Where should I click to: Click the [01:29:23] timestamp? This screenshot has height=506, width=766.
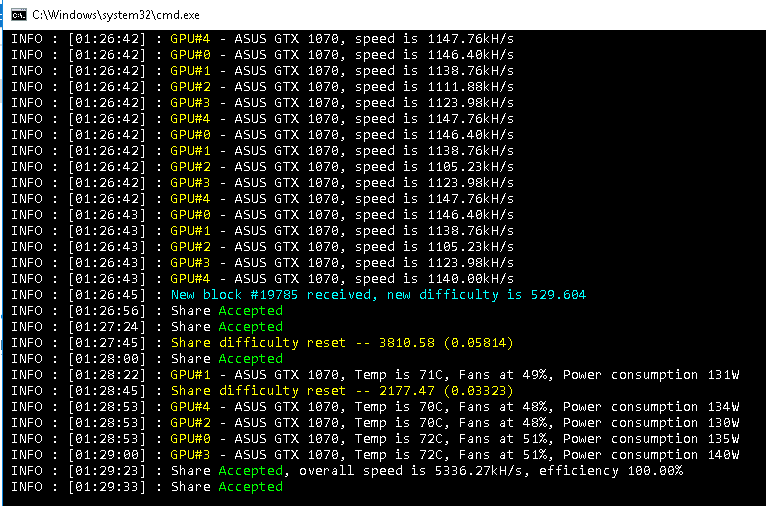107,470
